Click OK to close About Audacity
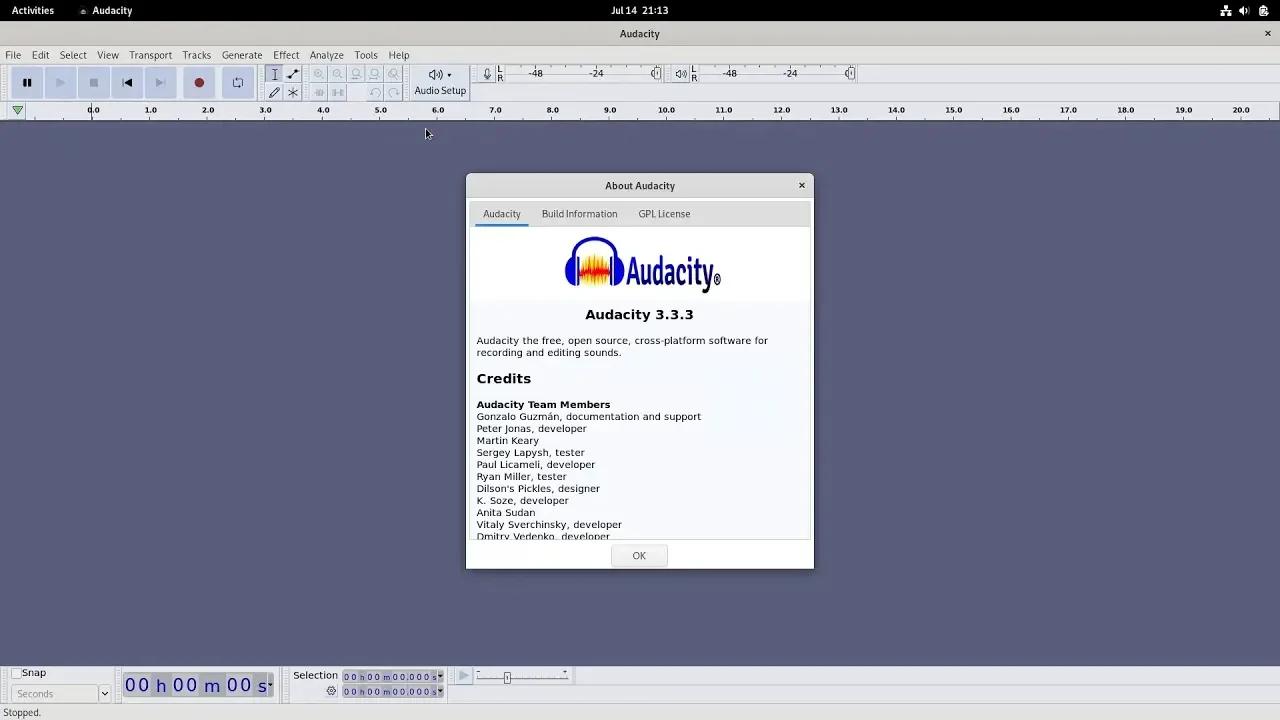1280x720 pixels. tap(639, 555)
